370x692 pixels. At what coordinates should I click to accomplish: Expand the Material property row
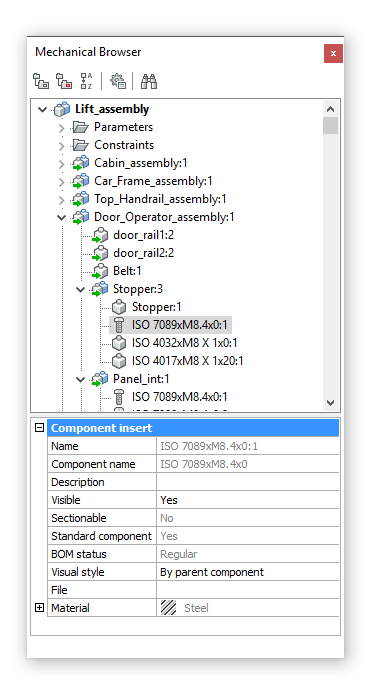pyautogui.click(x=40, y=608)
